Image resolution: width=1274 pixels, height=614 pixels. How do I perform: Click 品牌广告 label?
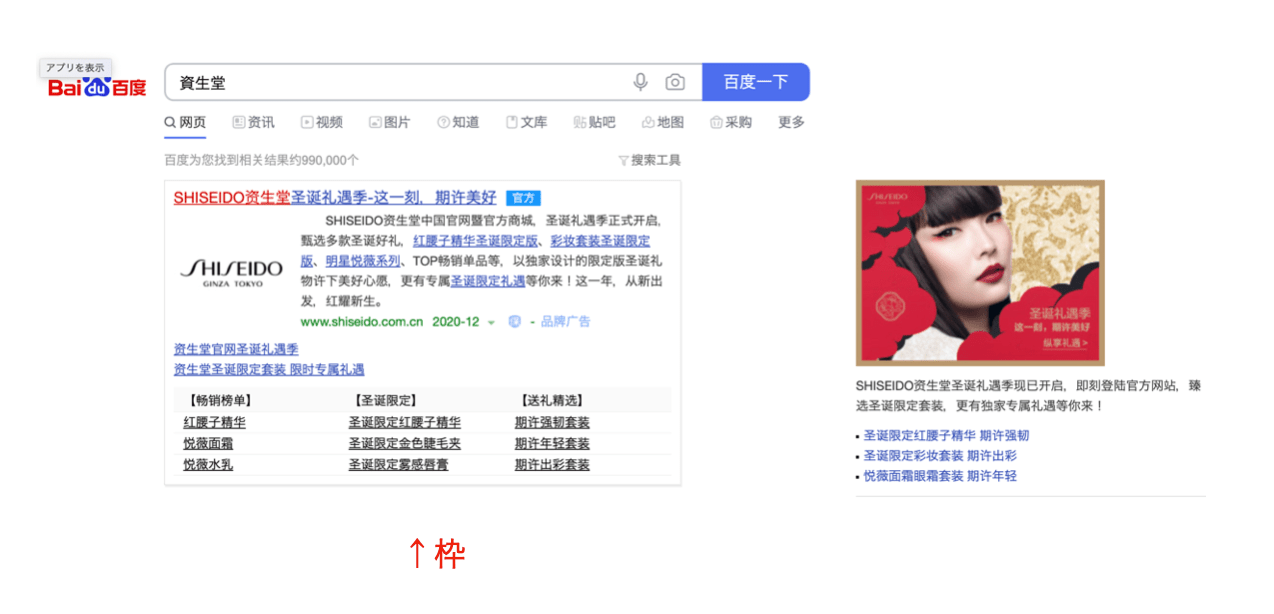(566, 322)
